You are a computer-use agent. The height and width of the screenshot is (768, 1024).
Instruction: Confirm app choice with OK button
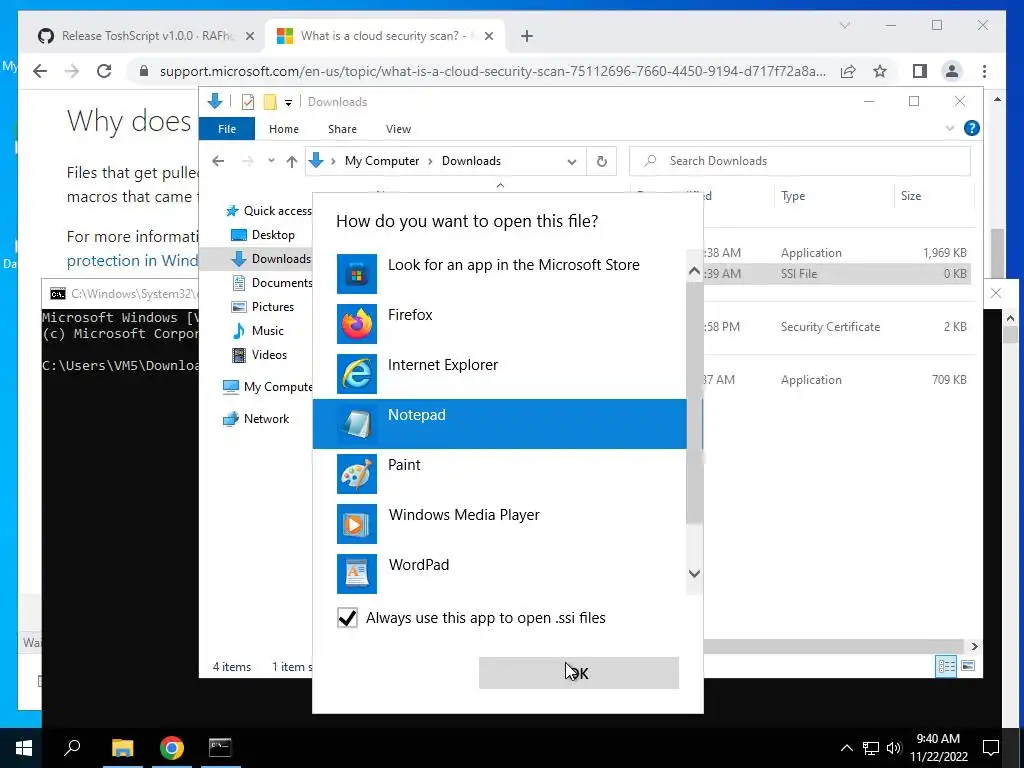coord(579,673)
